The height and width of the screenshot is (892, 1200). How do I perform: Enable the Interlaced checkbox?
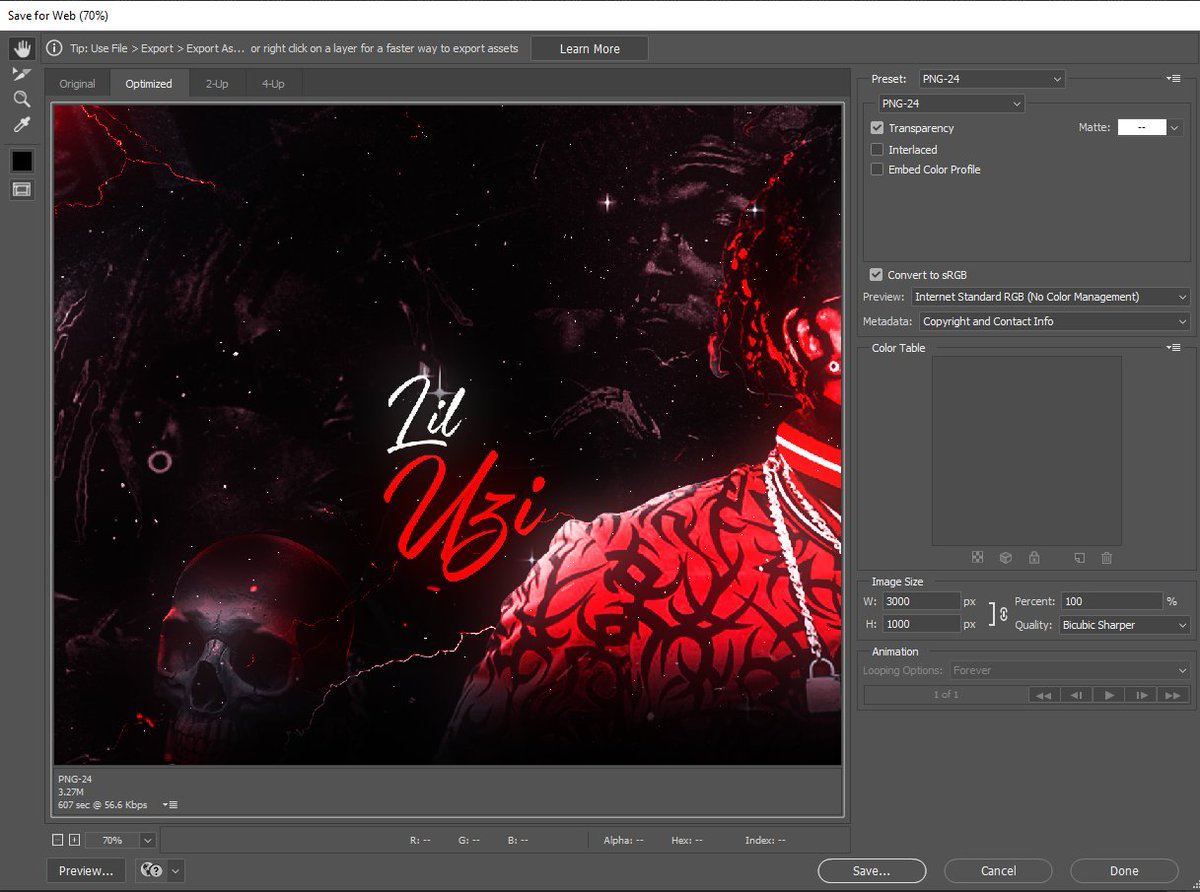(877, 149)
